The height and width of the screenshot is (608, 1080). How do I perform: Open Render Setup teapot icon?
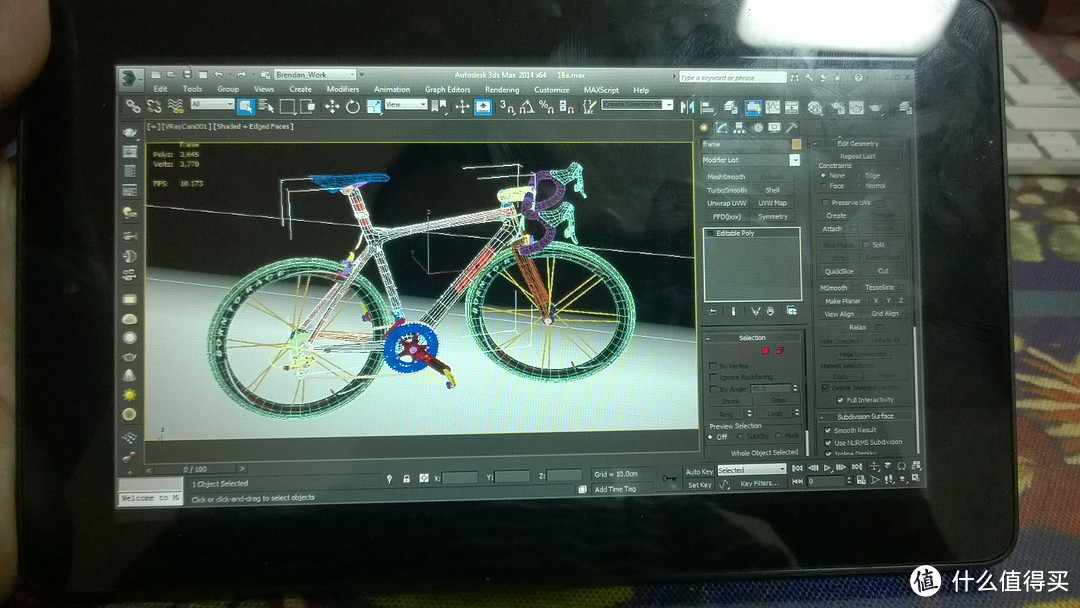click(x=837, y=108)
